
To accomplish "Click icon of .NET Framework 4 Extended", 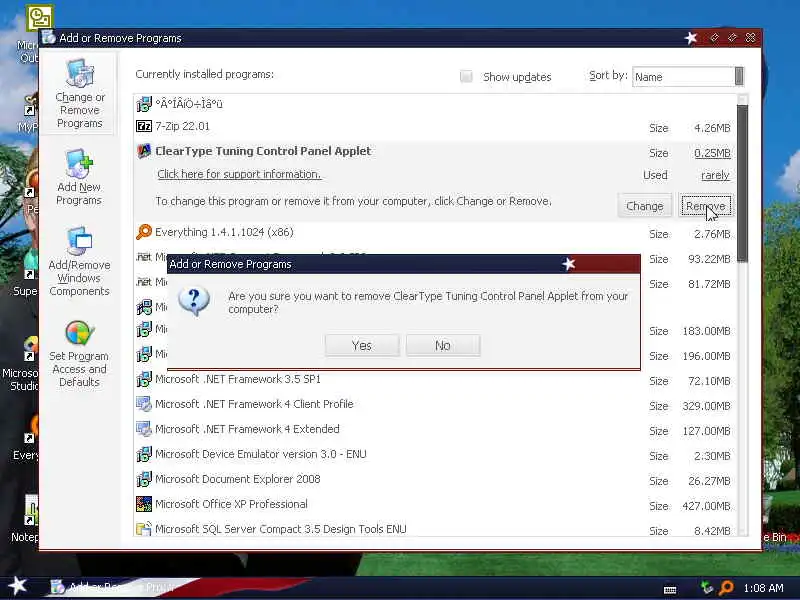I will tap(144, 429).
